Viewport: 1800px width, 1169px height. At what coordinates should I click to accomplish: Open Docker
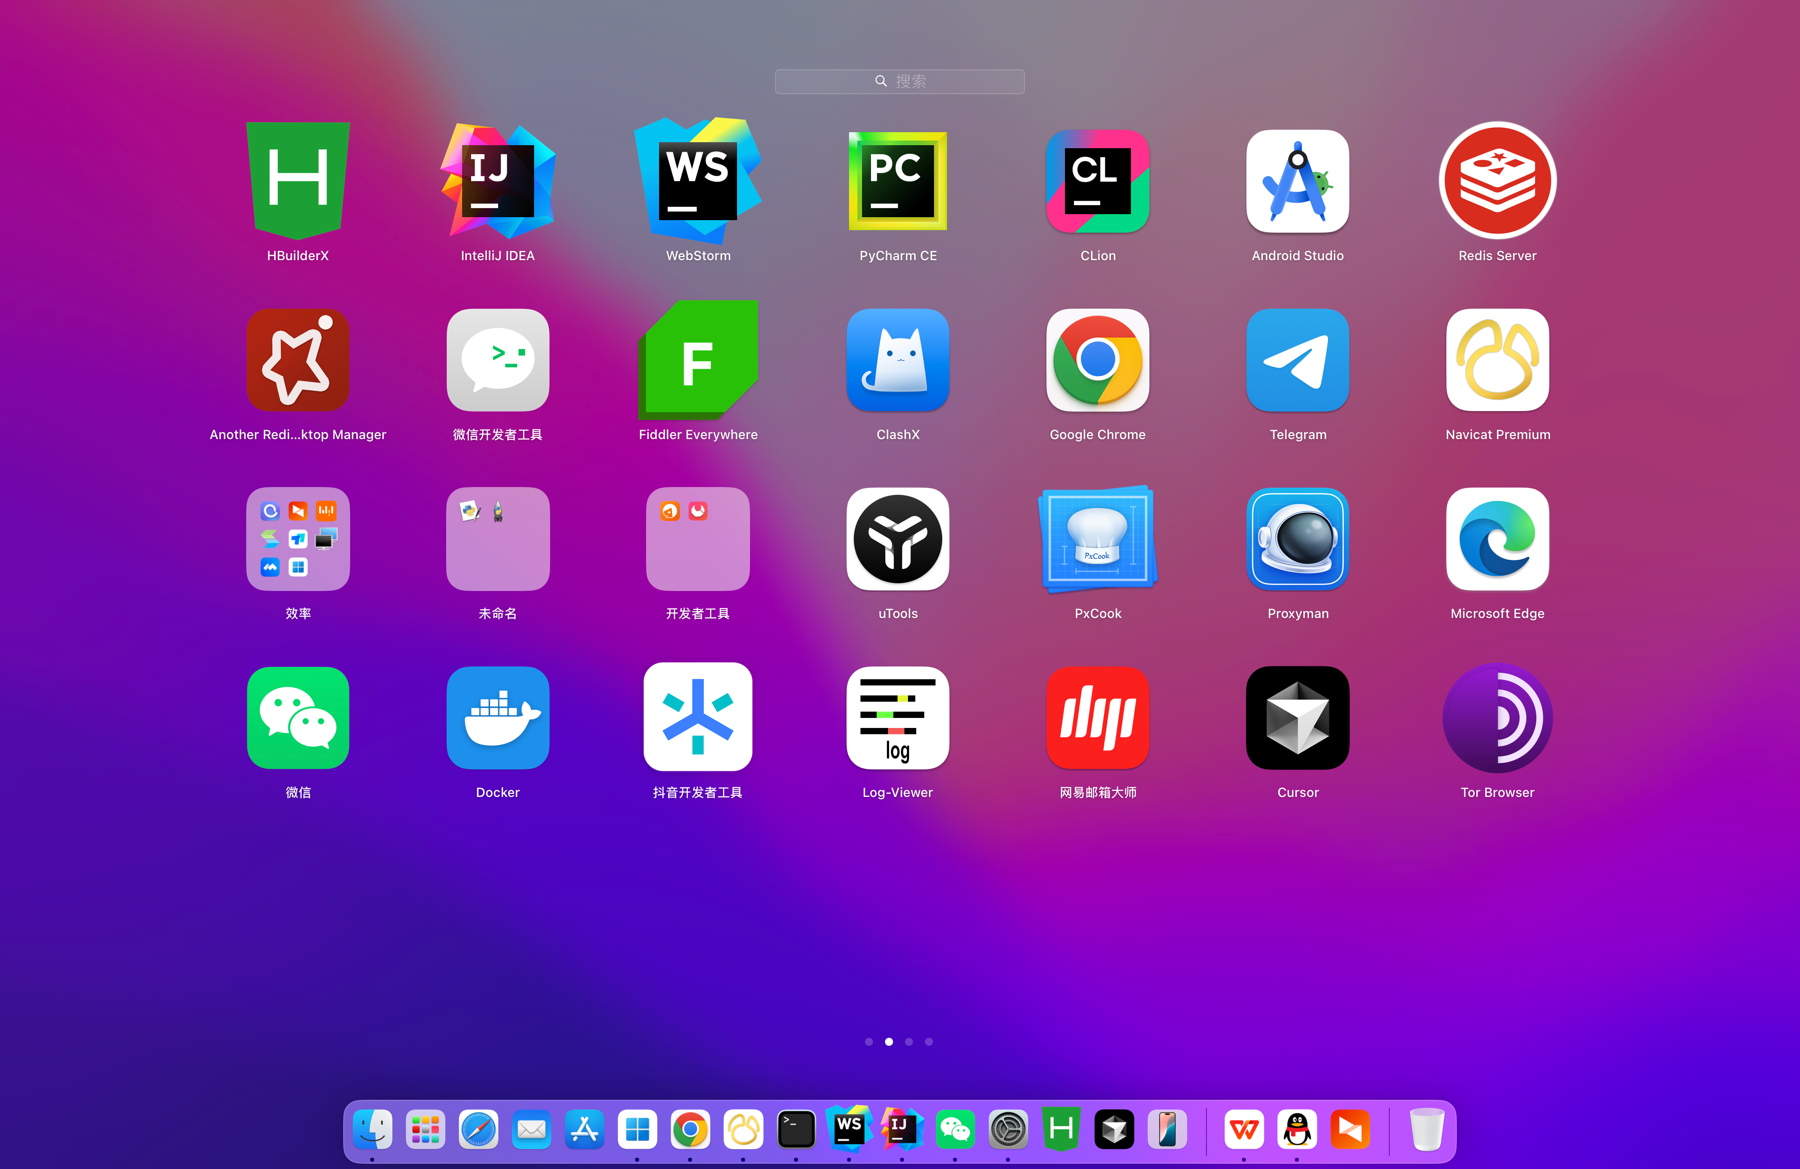[498, 718]
